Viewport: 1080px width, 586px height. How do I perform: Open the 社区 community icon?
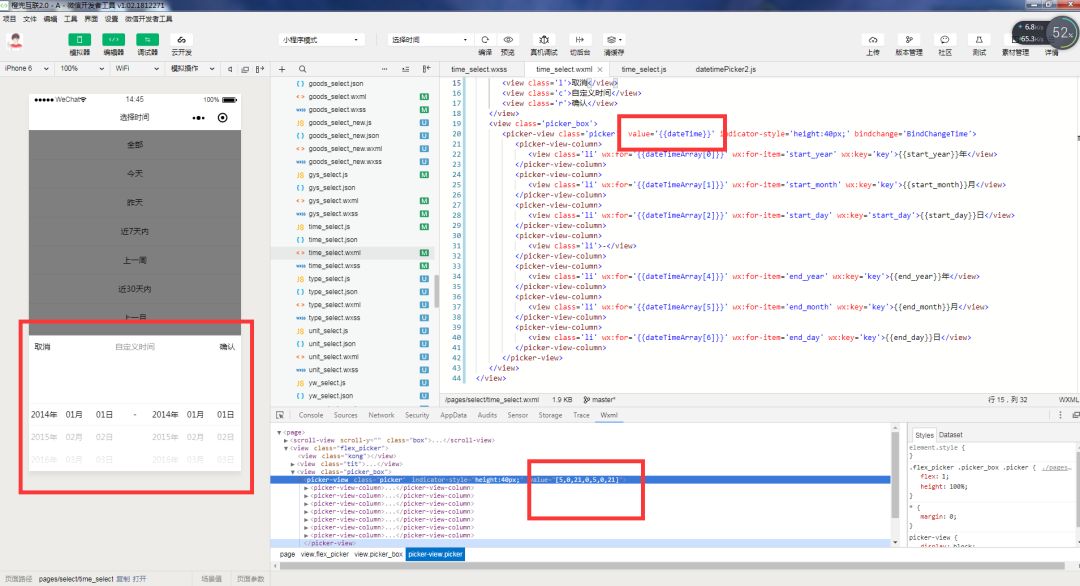click(x=944, y=40)
